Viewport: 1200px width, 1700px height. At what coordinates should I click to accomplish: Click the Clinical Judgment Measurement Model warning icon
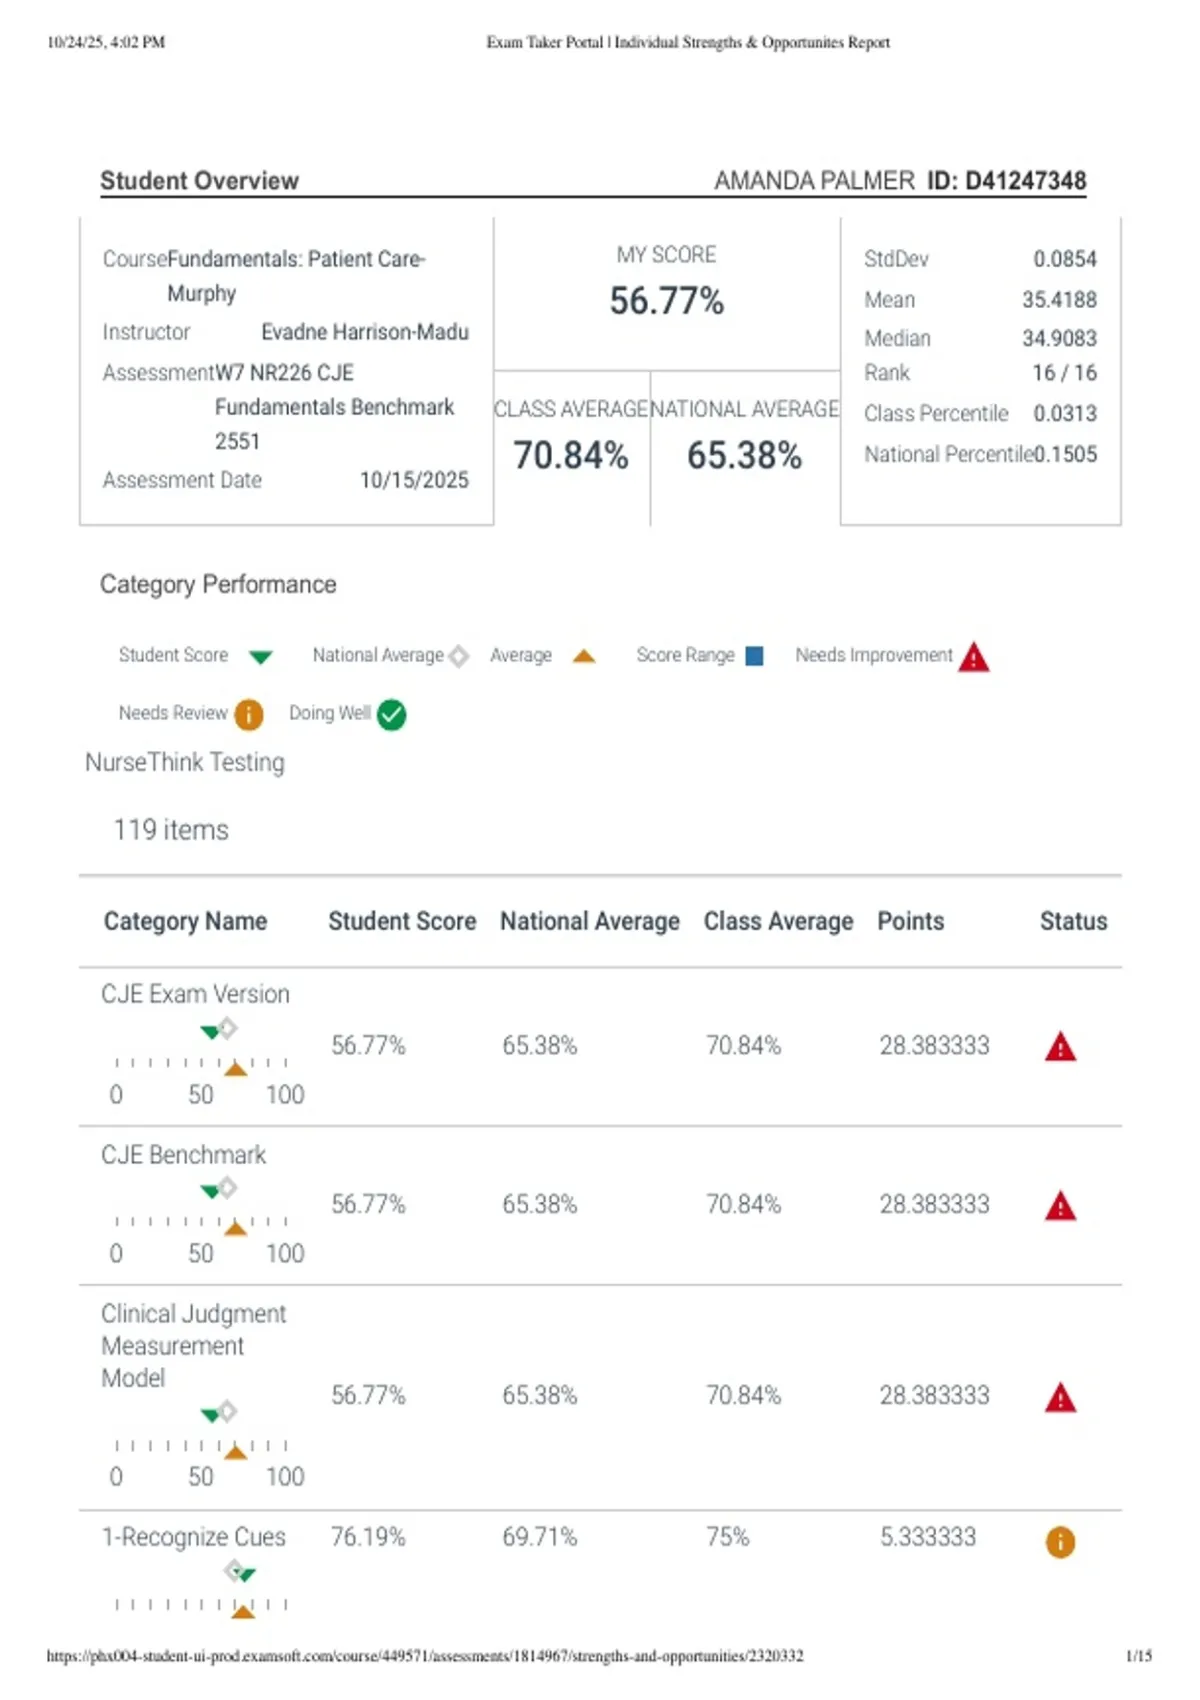tap(1060, 1397)
